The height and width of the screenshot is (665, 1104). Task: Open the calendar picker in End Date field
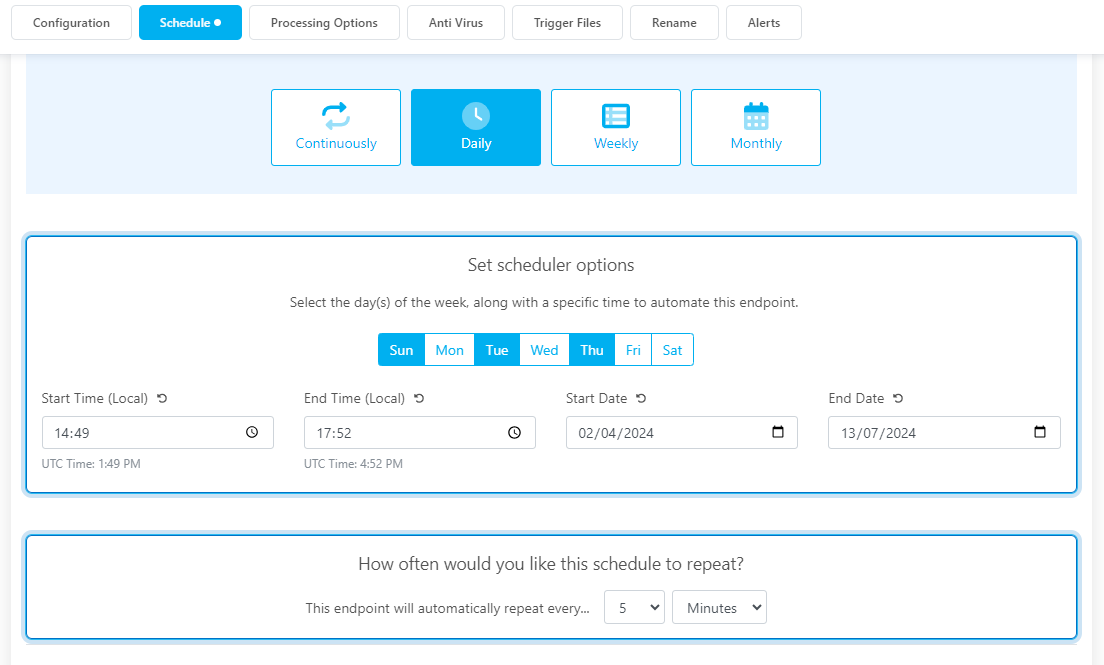(x=1039, y=432)
